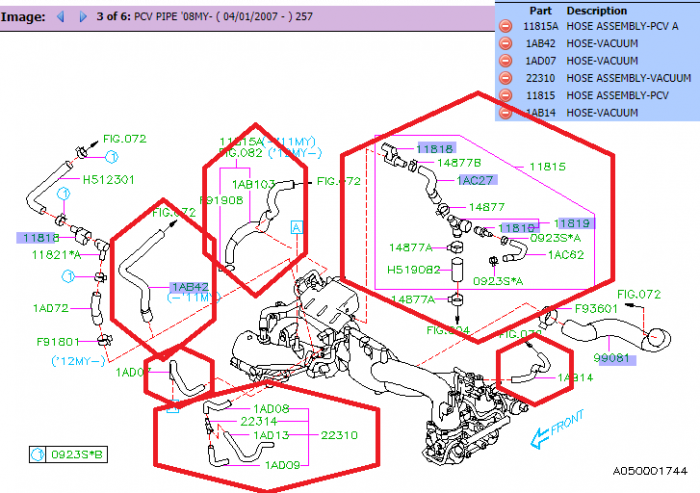
Task: Go to the previous image arrow
Action: click(x=59, y=17)
